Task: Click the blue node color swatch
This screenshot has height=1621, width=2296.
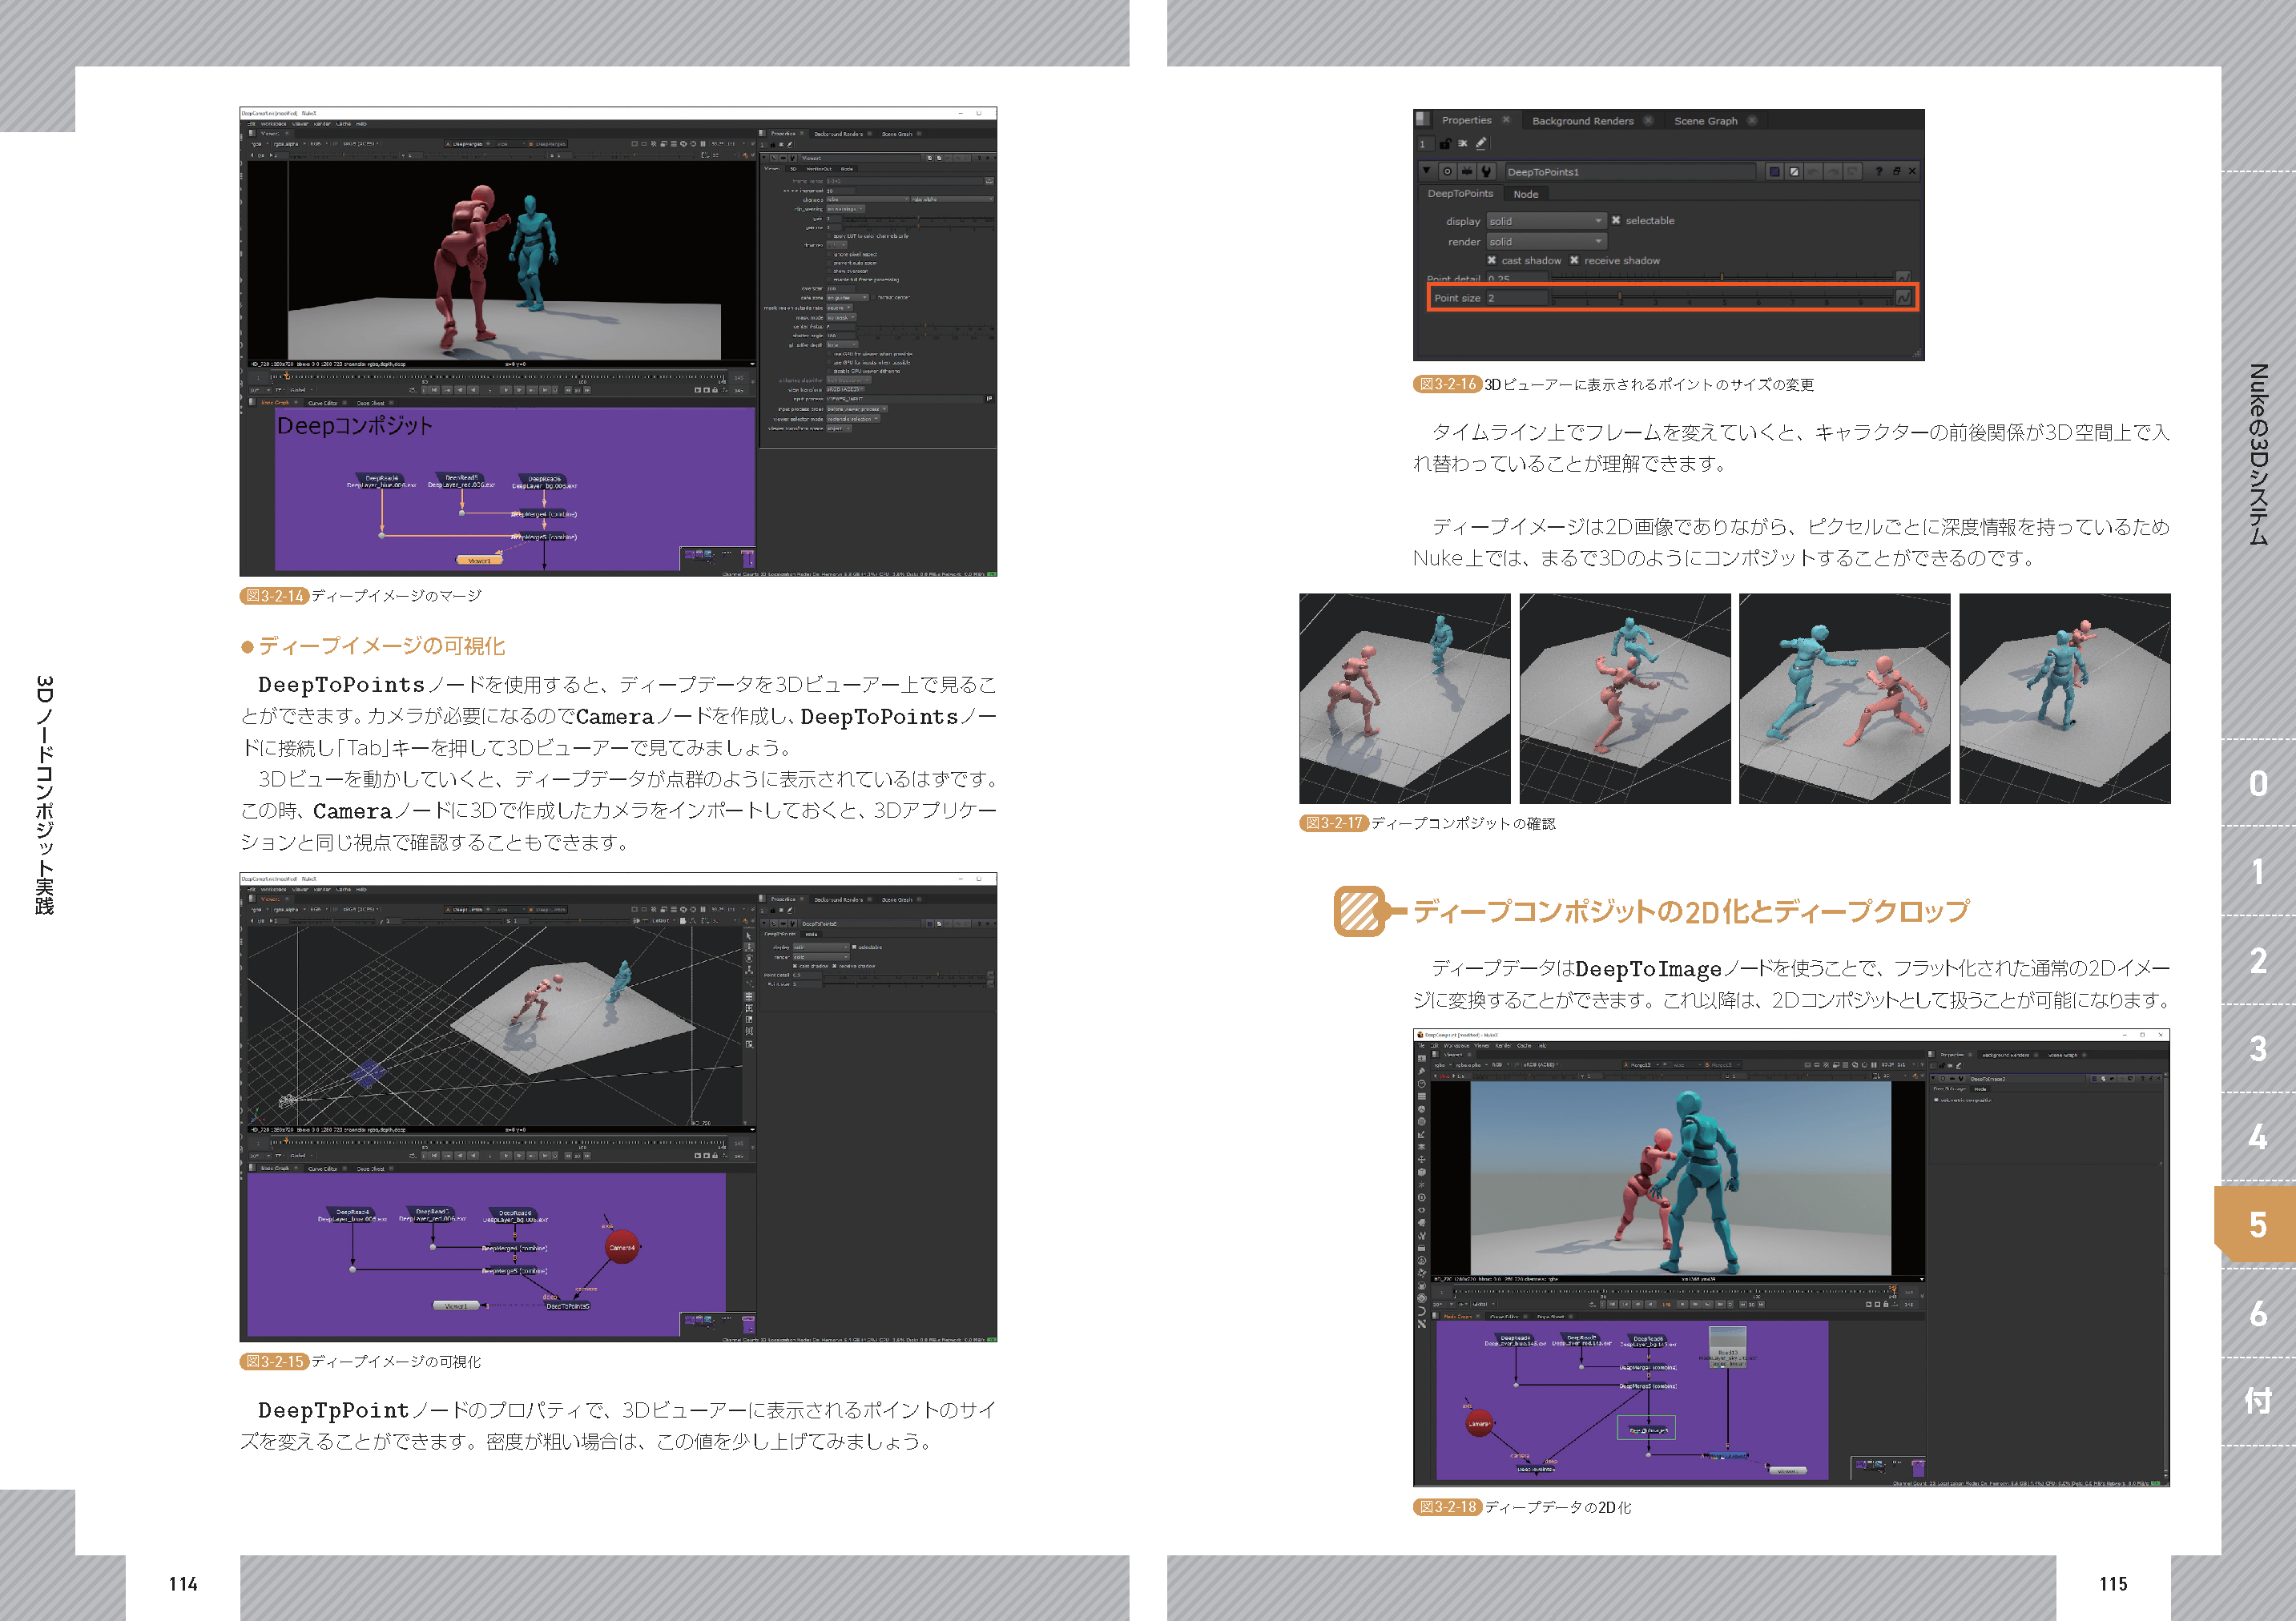Action: (1775, 172)
